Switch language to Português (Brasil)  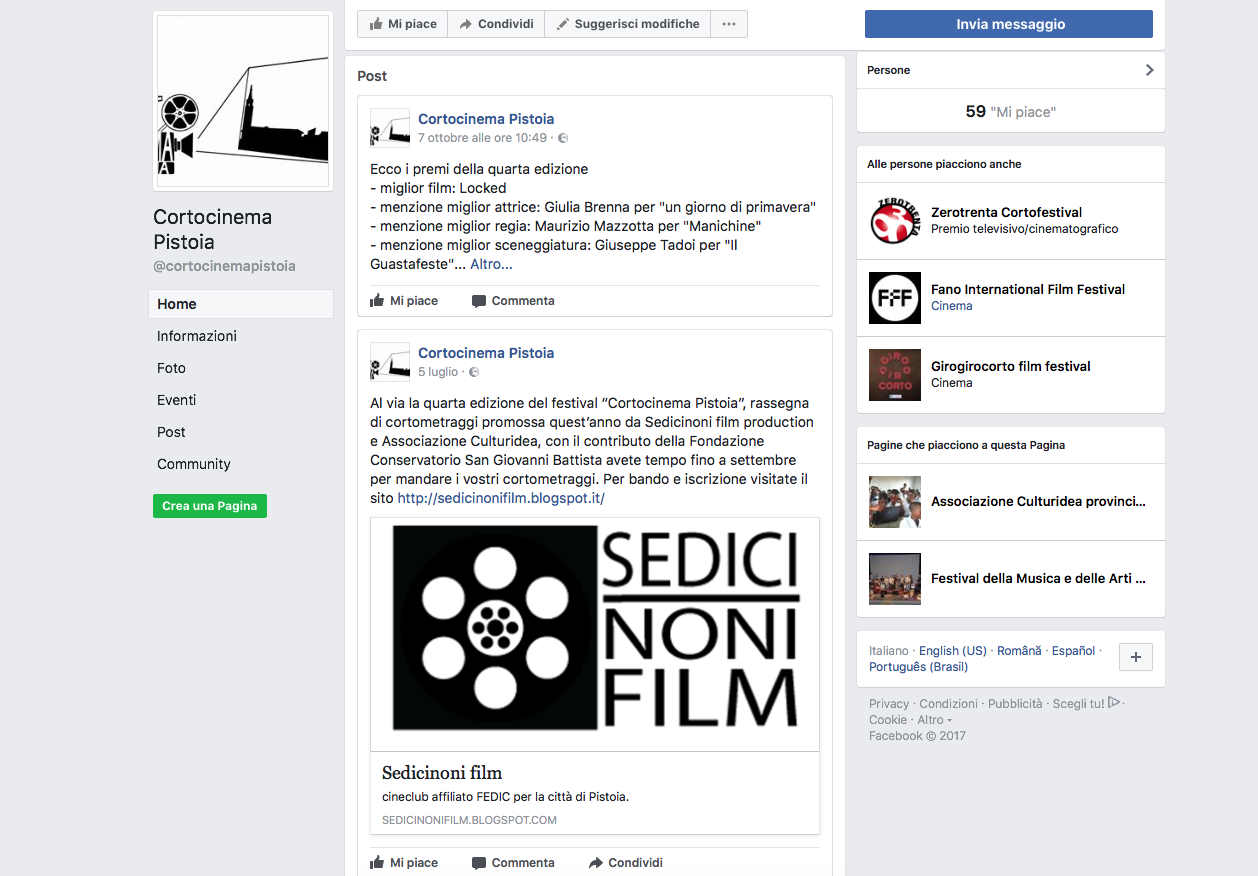click(918, 667)
